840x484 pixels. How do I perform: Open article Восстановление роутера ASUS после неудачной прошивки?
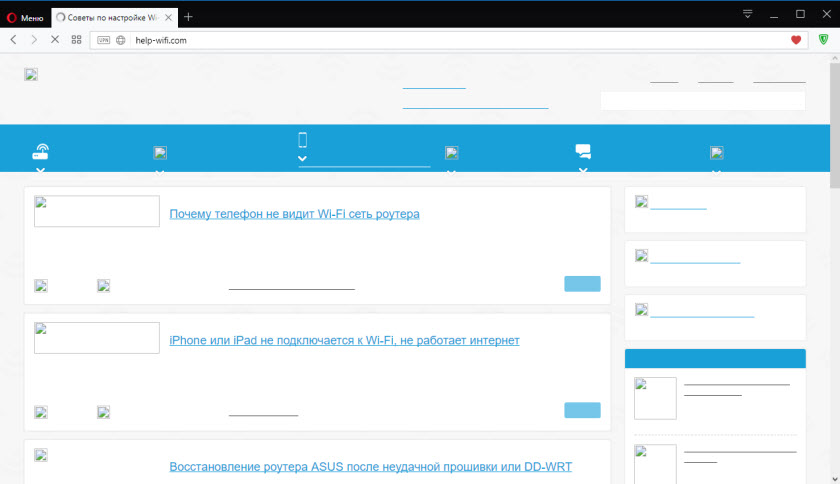[x=371, y=467]
